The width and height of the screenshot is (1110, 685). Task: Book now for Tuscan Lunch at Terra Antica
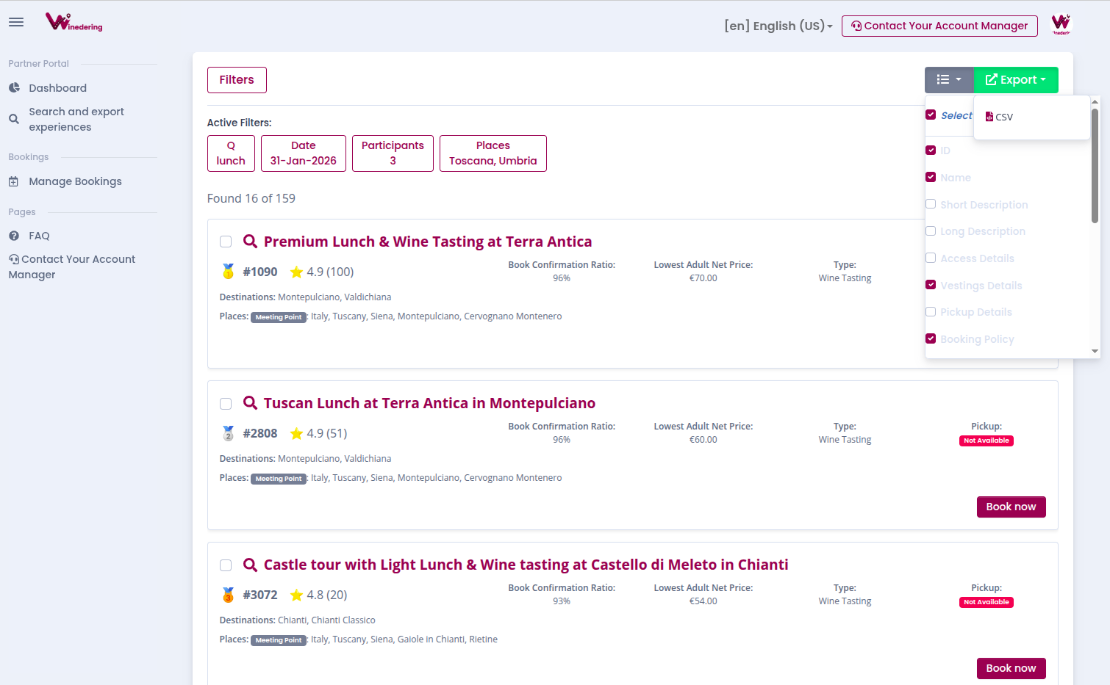1011,507
